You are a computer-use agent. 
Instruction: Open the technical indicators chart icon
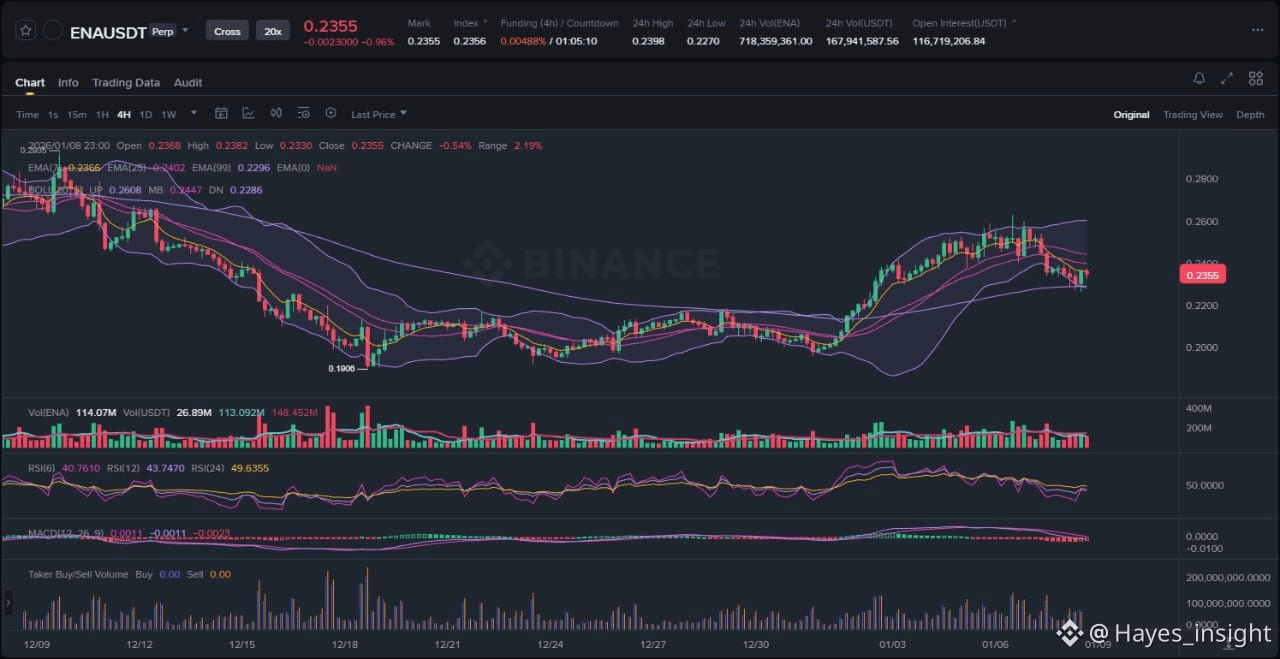tap(248, 114)
